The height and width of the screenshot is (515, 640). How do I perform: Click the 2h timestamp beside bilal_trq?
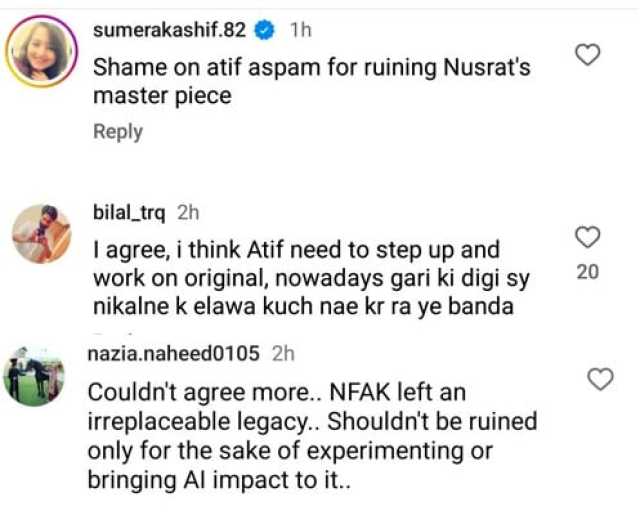(188, 213)
